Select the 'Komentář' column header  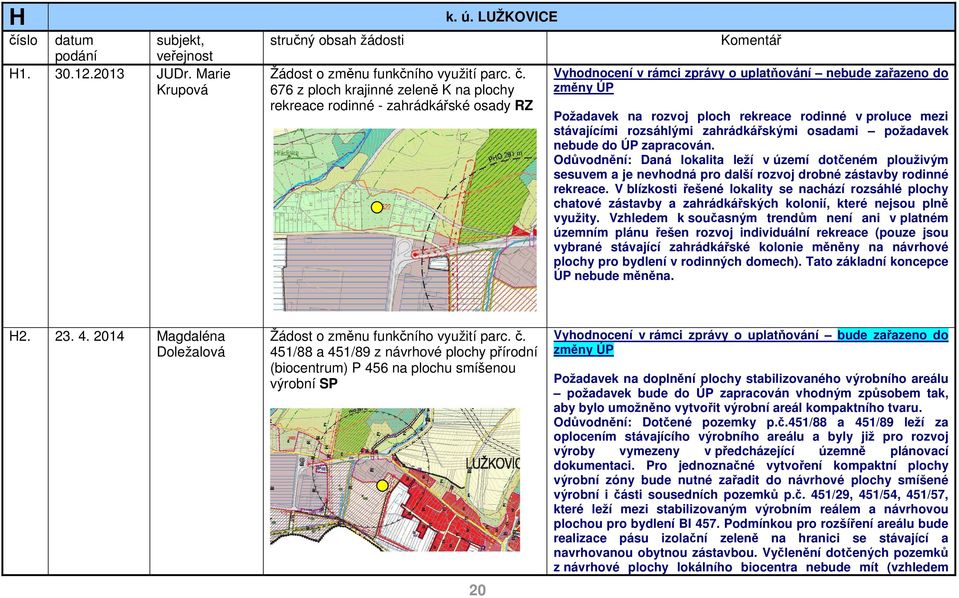tap(750, 40)
